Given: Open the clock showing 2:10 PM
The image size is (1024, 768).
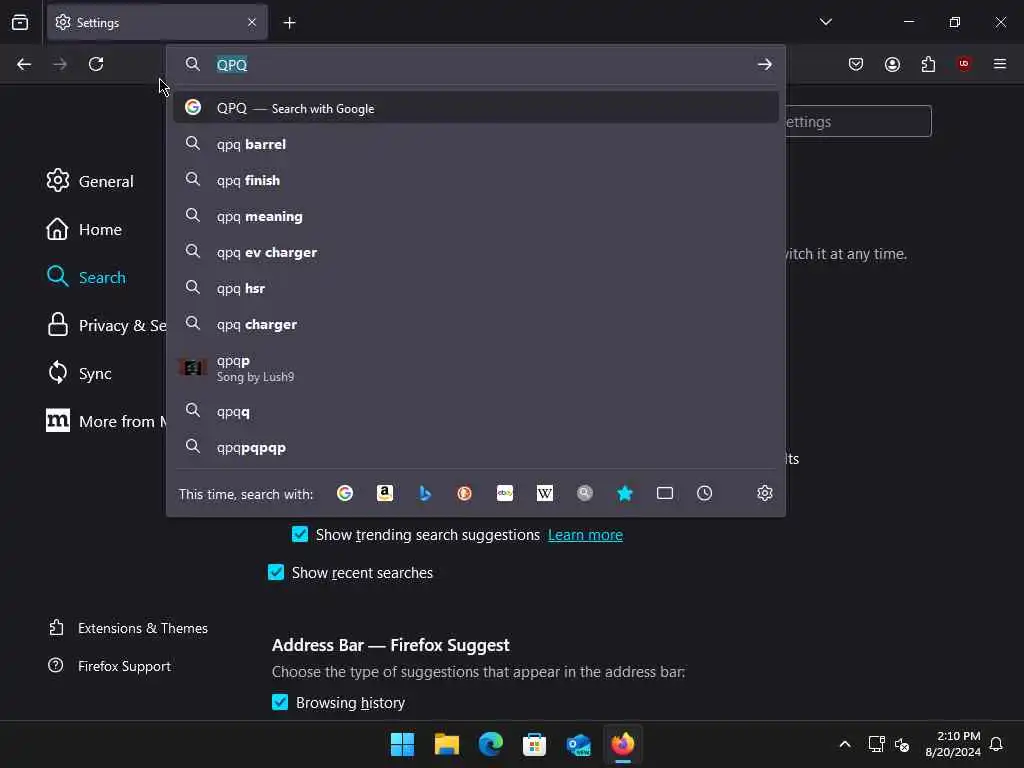Looking at the screenshot, I should [x=953, y=744].
